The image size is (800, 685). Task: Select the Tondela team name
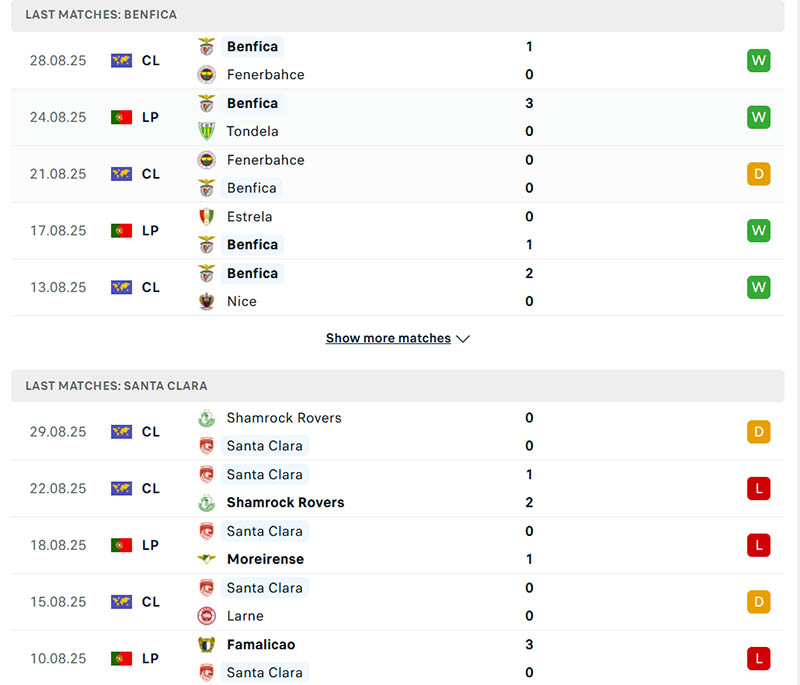pos(252,131)
